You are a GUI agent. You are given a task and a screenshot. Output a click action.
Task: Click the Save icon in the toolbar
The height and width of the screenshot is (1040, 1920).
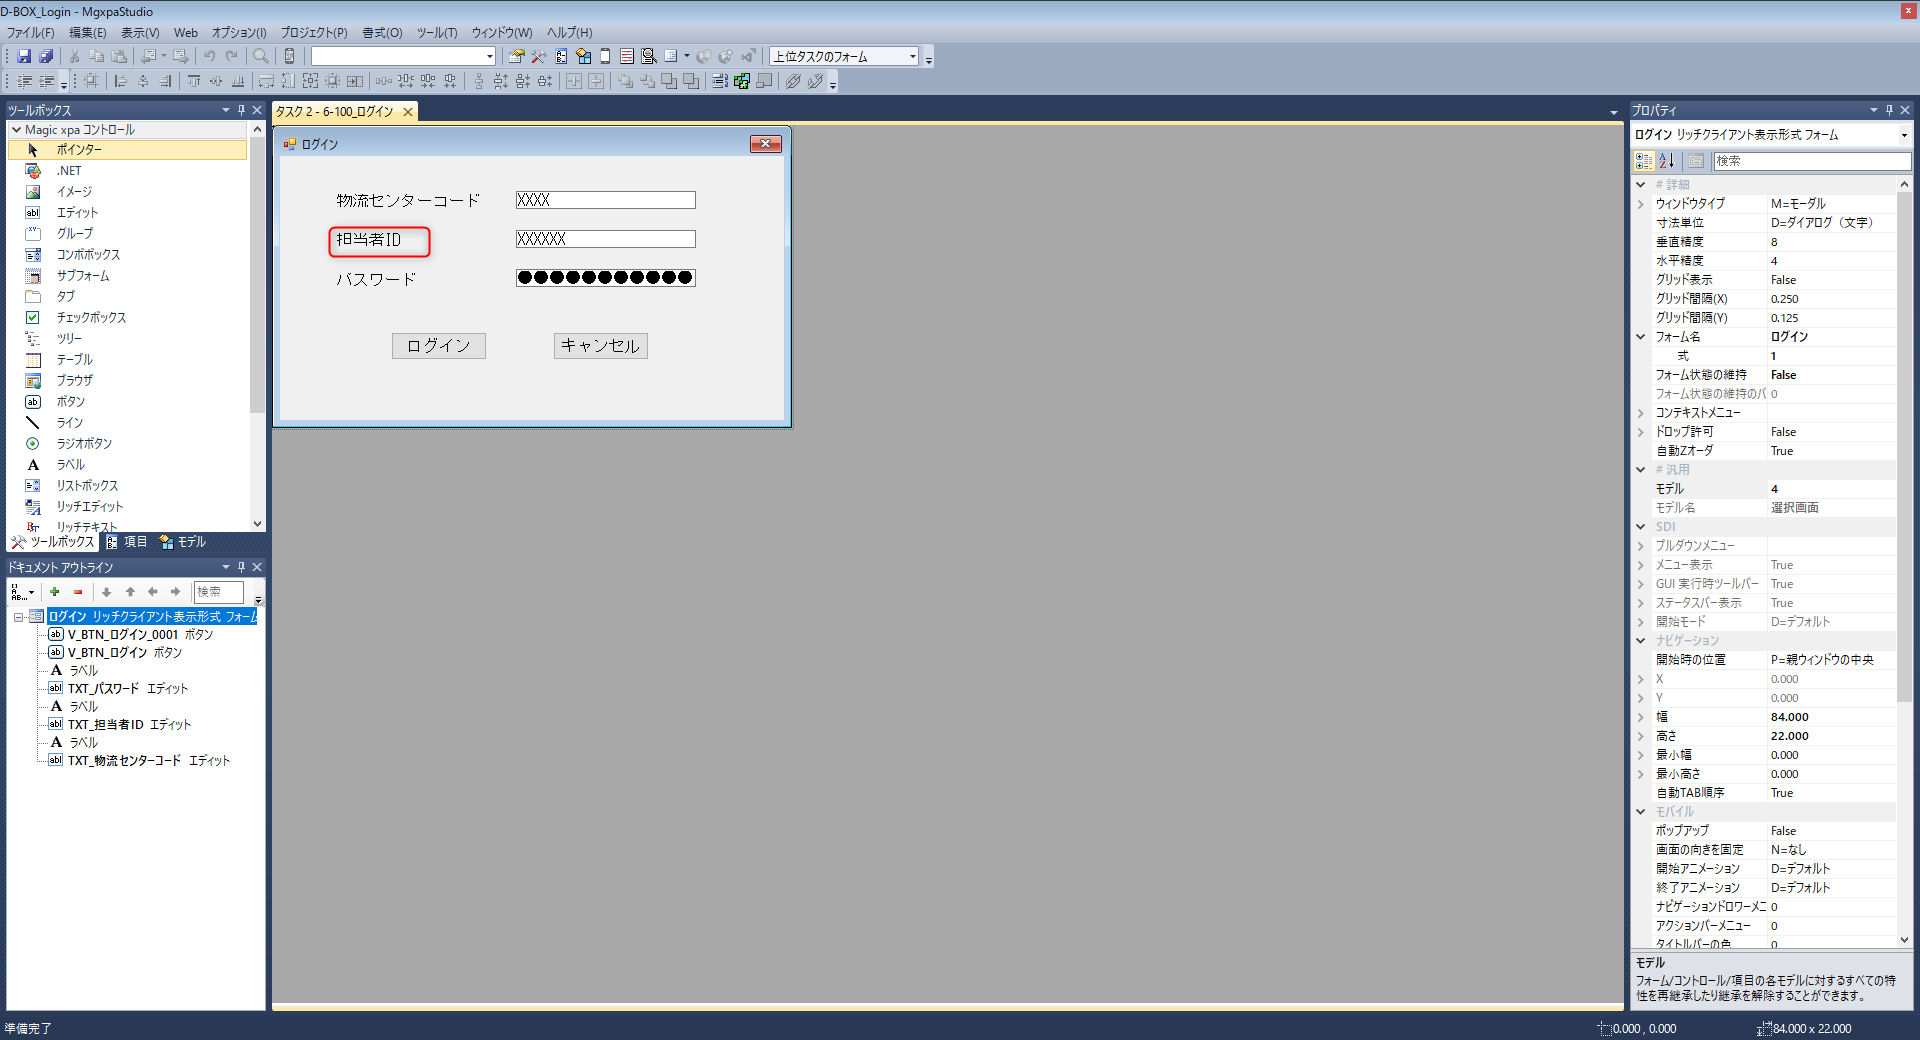click(x=24, y=56)
